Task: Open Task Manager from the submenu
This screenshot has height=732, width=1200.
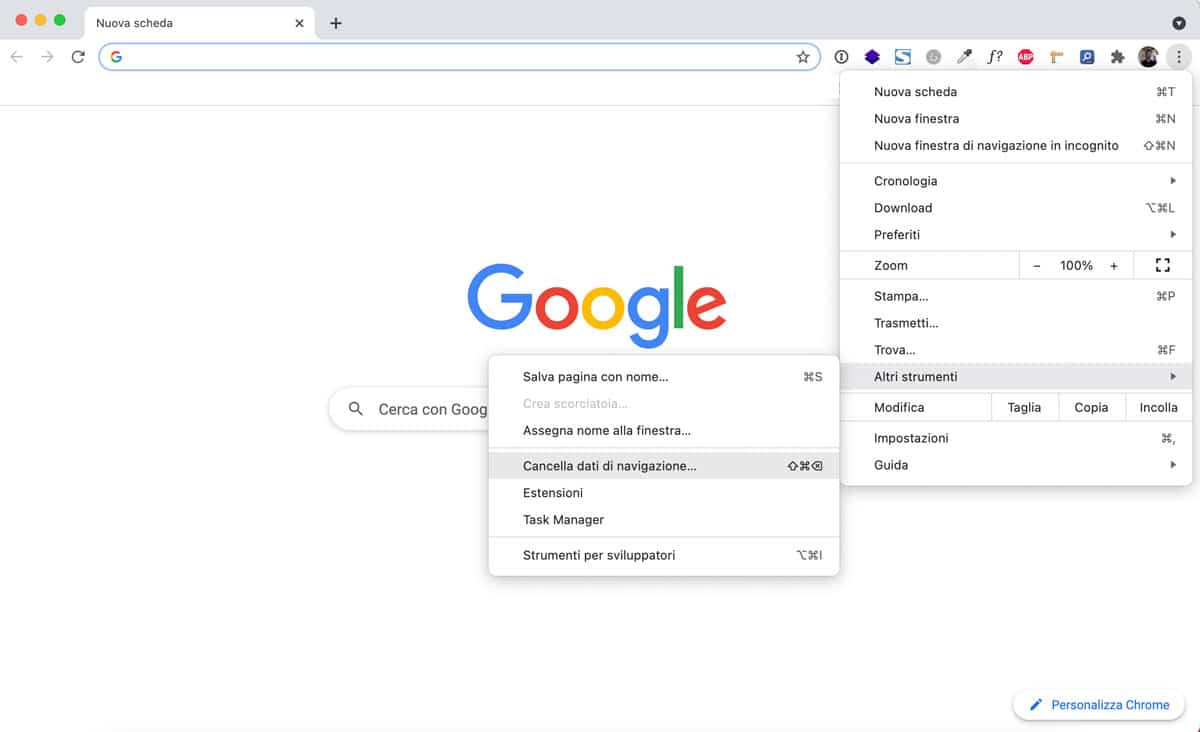Action: [x=664, y=520]
